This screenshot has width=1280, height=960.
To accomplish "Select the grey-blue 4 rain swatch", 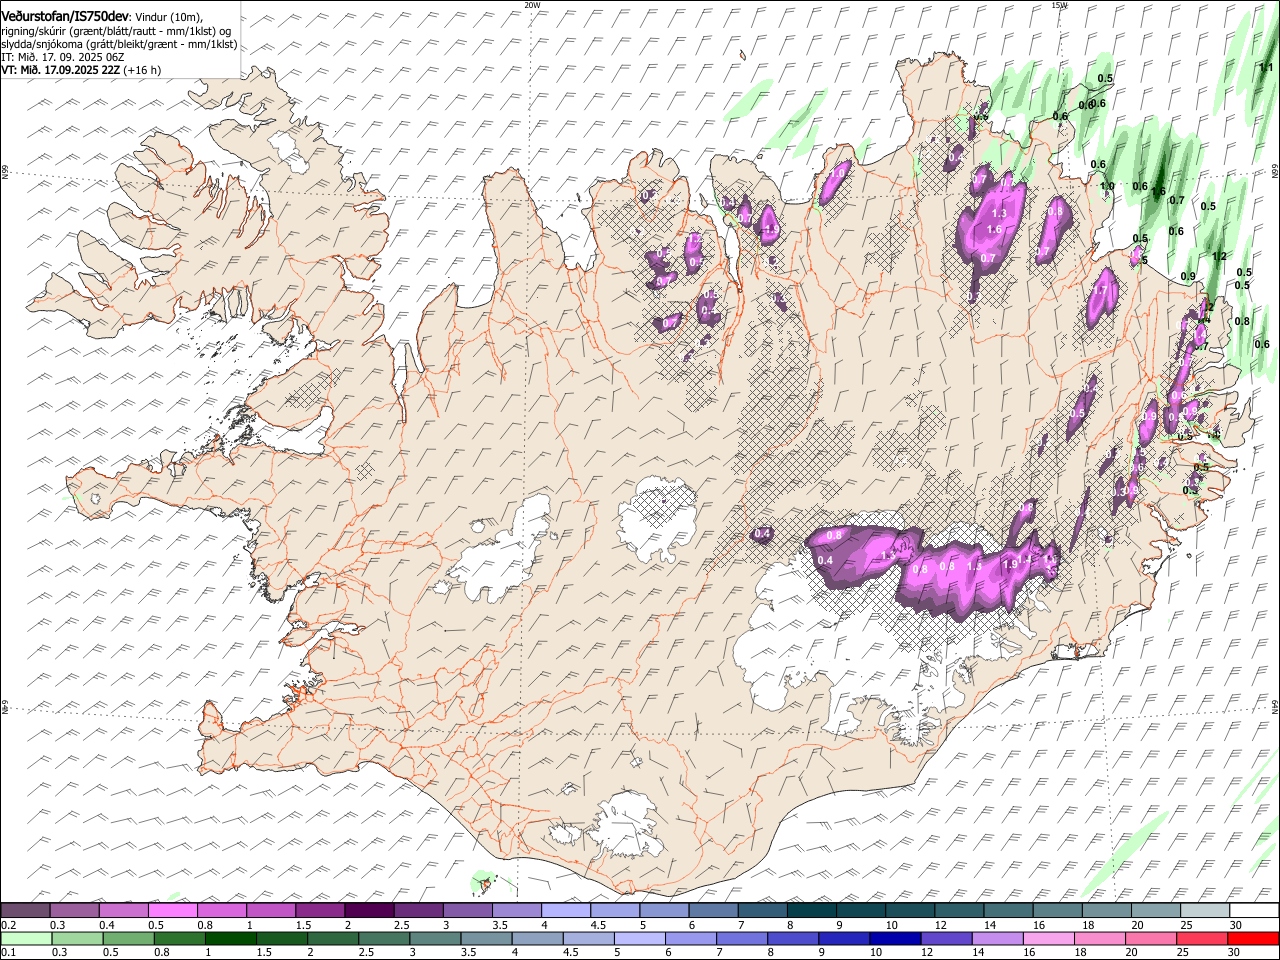I will point(536,938).
